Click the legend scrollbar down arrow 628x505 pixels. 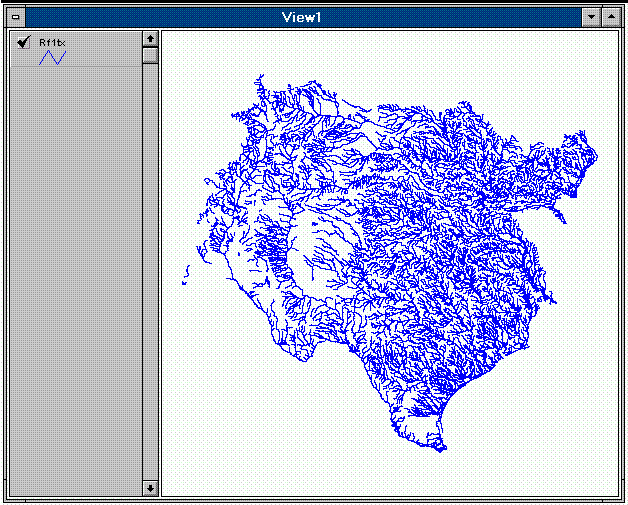pos(150,488)
